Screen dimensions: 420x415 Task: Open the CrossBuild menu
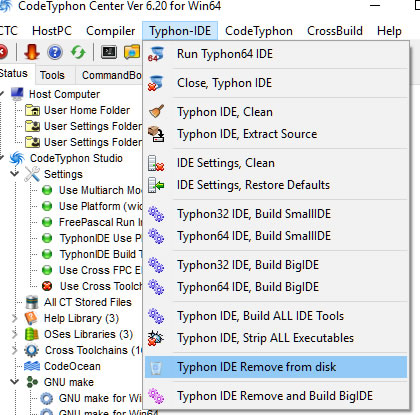coord(335,31)
